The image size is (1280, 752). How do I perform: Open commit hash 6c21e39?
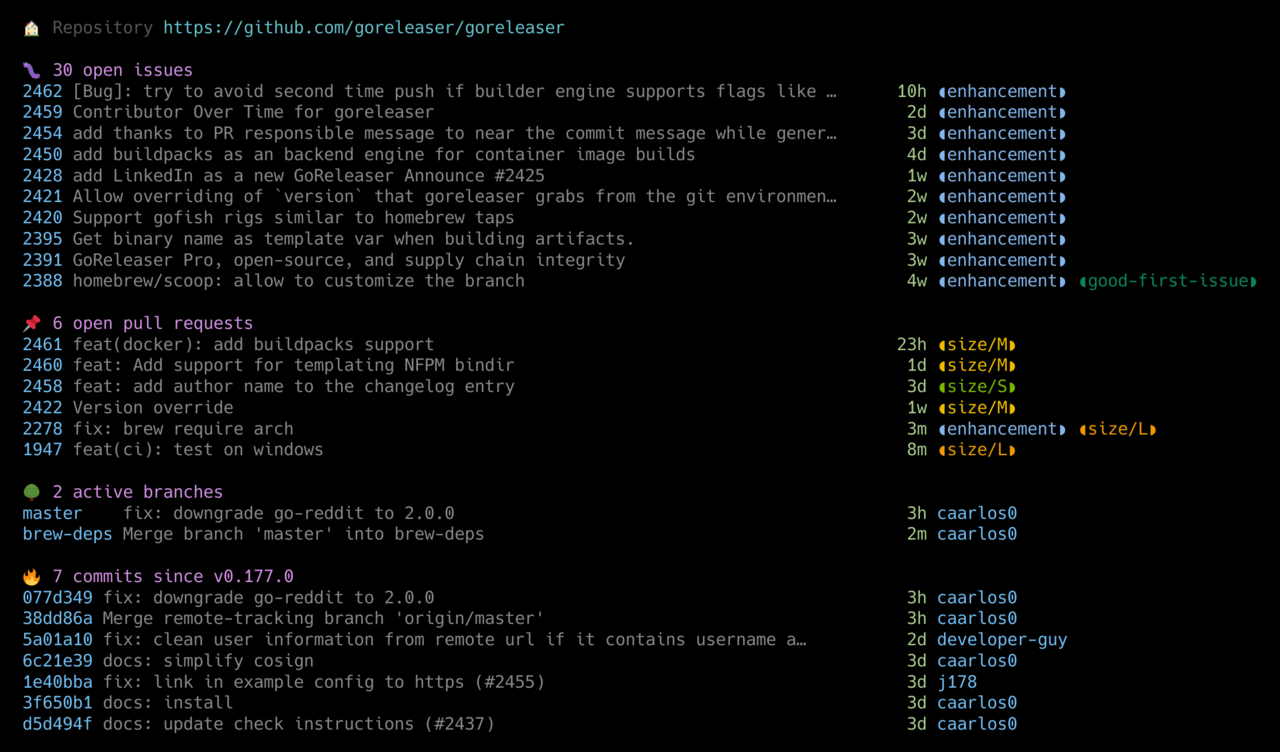pyautogui.click(x=58, y=661)
